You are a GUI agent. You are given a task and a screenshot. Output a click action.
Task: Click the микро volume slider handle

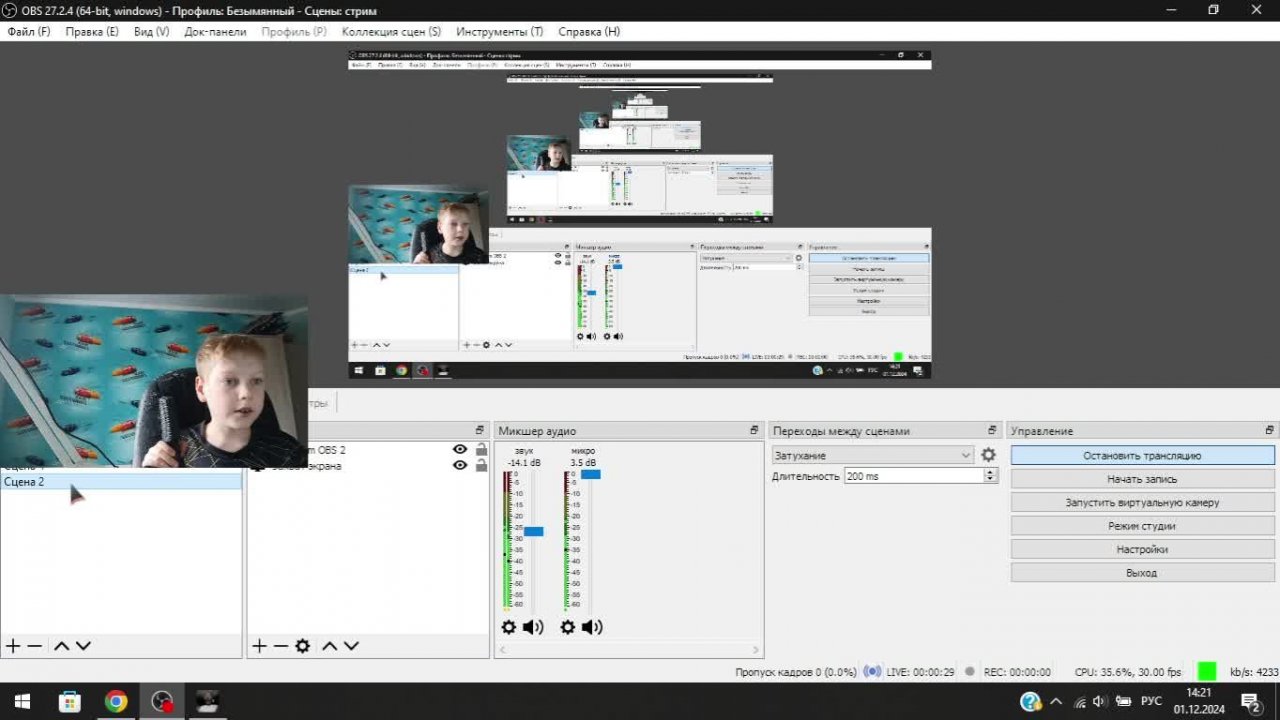pyautogui.click(x=591, y=474)
